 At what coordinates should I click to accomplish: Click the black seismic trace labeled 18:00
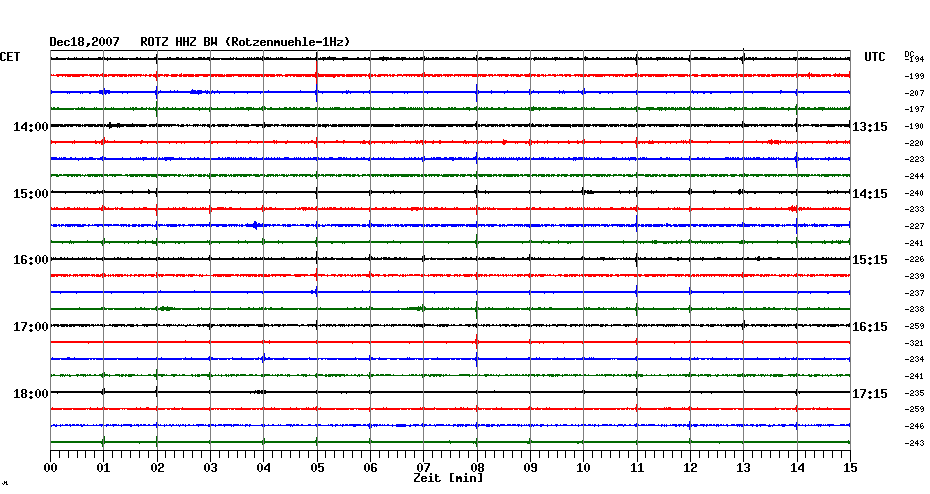click(x=450, y=393)
